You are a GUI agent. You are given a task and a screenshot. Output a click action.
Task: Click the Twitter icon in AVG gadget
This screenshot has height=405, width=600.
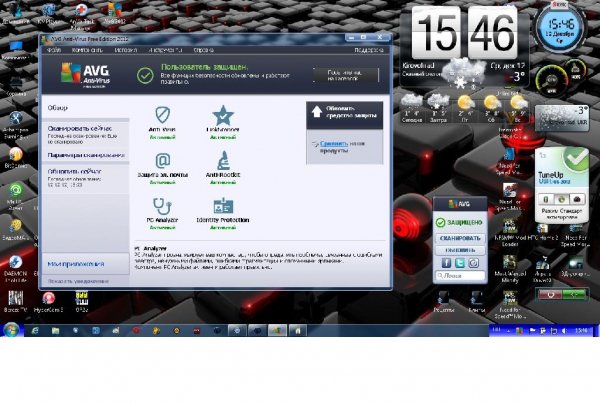[460, 263]
